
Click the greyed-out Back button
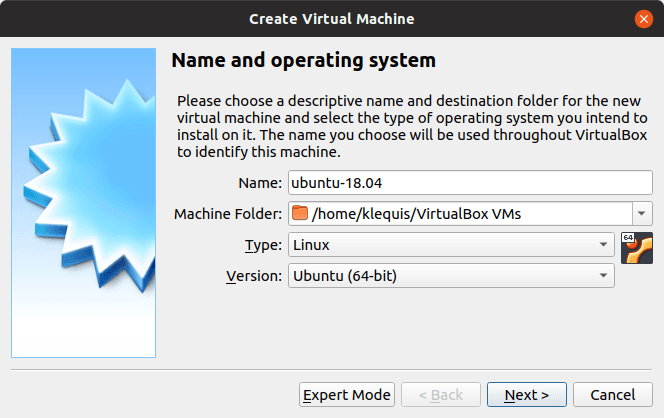441,395
